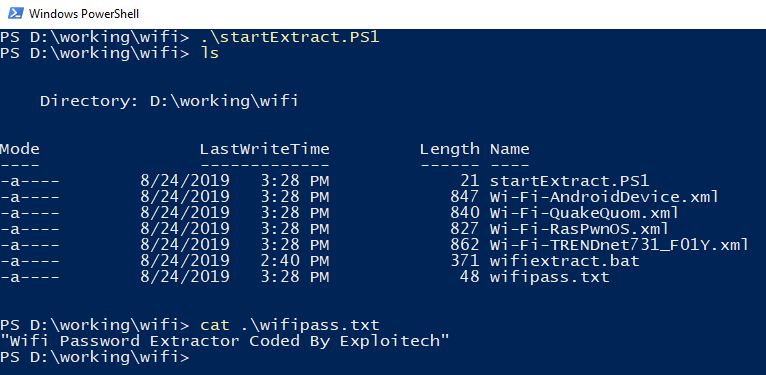Screen dimensions: 766x375
Task: Click the .\startExtract.PS1 command text
Action: point(289,37)
